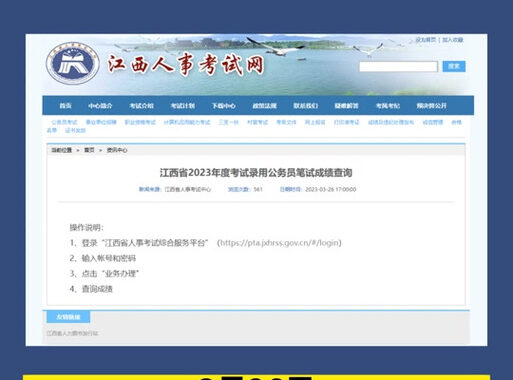Select the 证书发放 sub-navigation link
Image resolution: width=513 pixels, height=380 pixels.
pos(75,130)
